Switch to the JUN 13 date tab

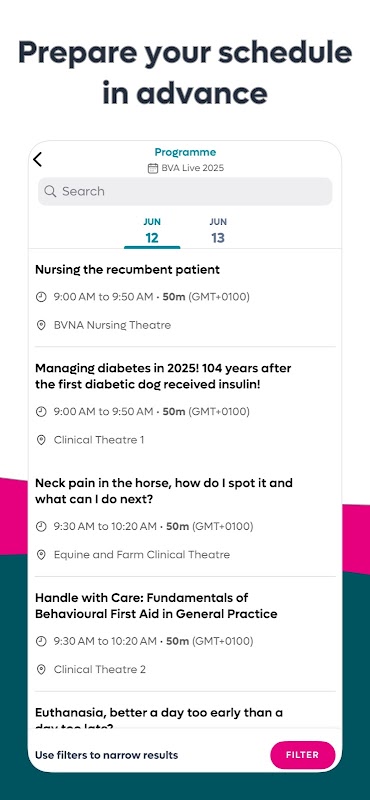[x=218, y=231]
